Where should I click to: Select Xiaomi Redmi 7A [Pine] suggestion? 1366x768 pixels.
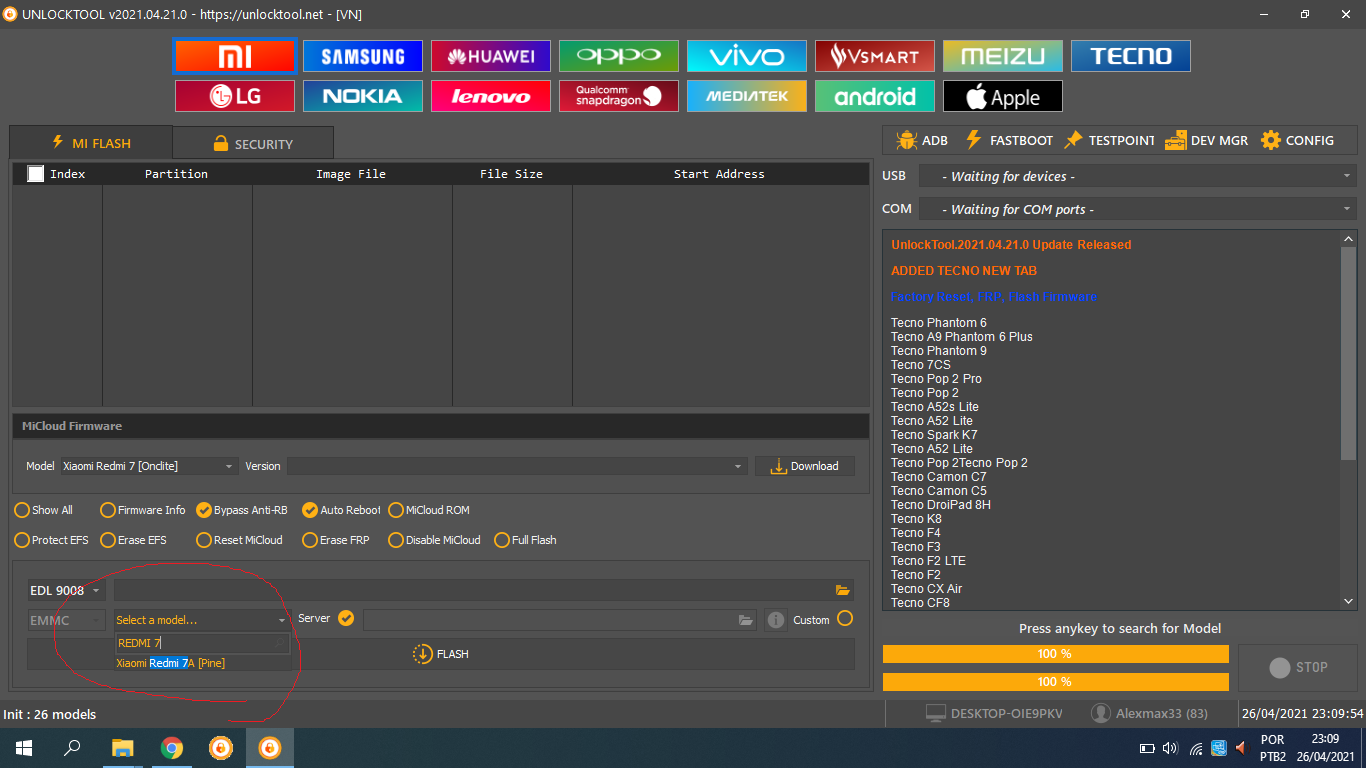170,663
